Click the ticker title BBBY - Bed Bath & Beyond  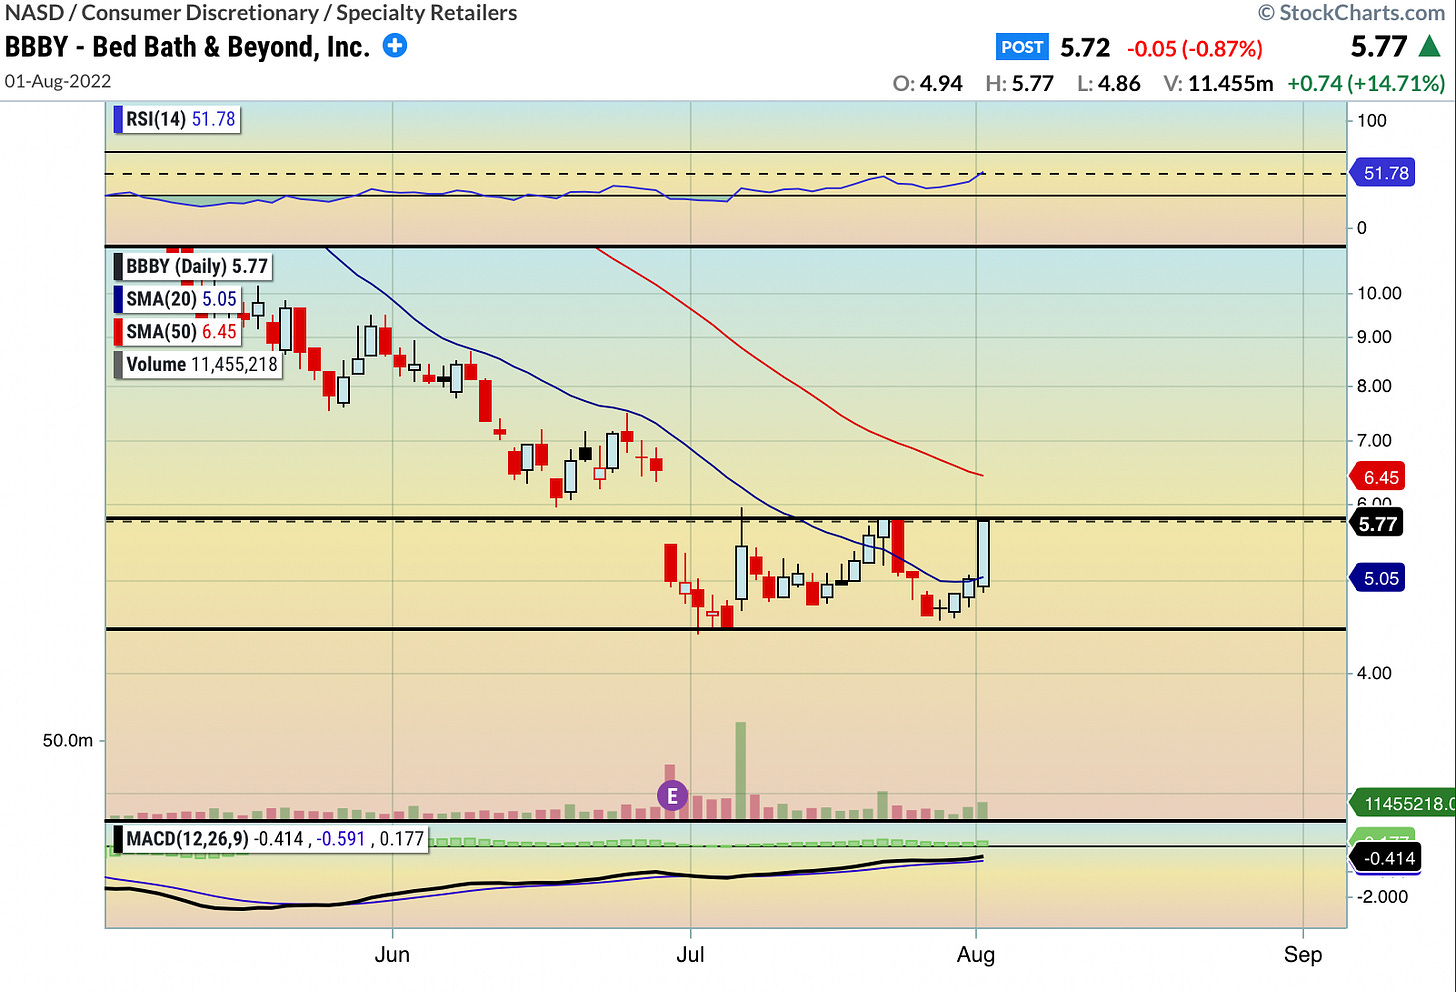click(188, 47)
